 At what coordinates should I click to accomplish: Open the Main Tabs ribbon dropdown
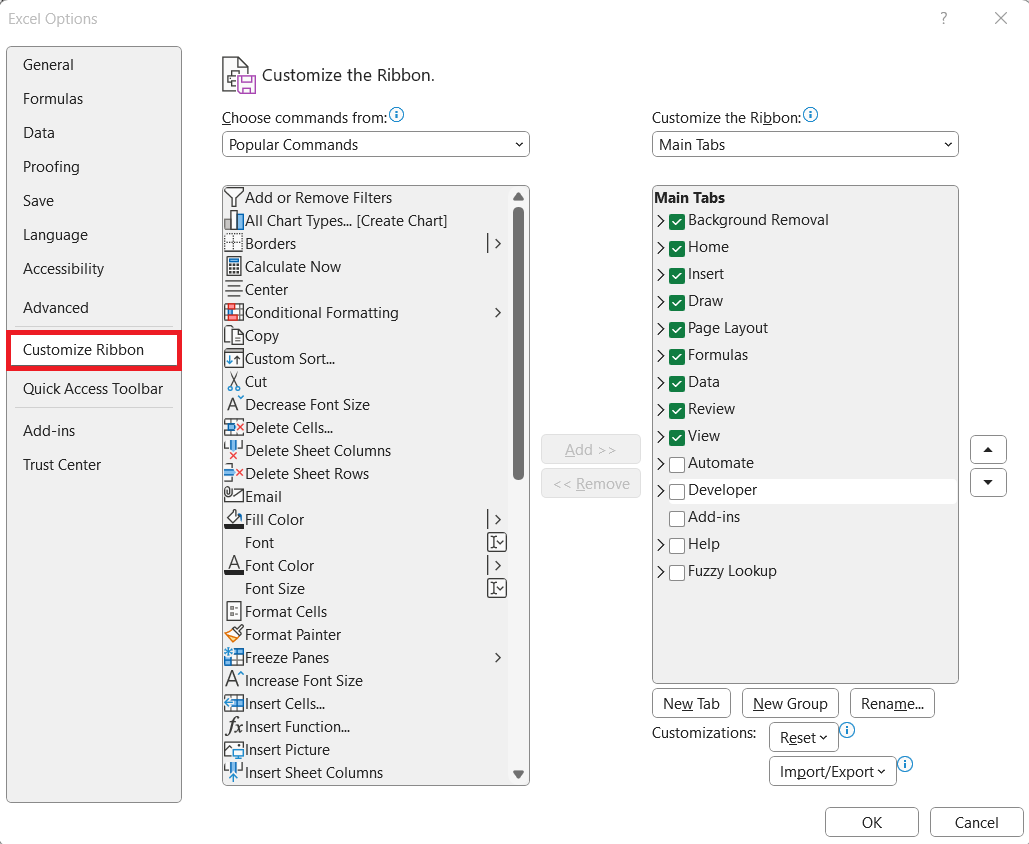[x=805, y=144]
